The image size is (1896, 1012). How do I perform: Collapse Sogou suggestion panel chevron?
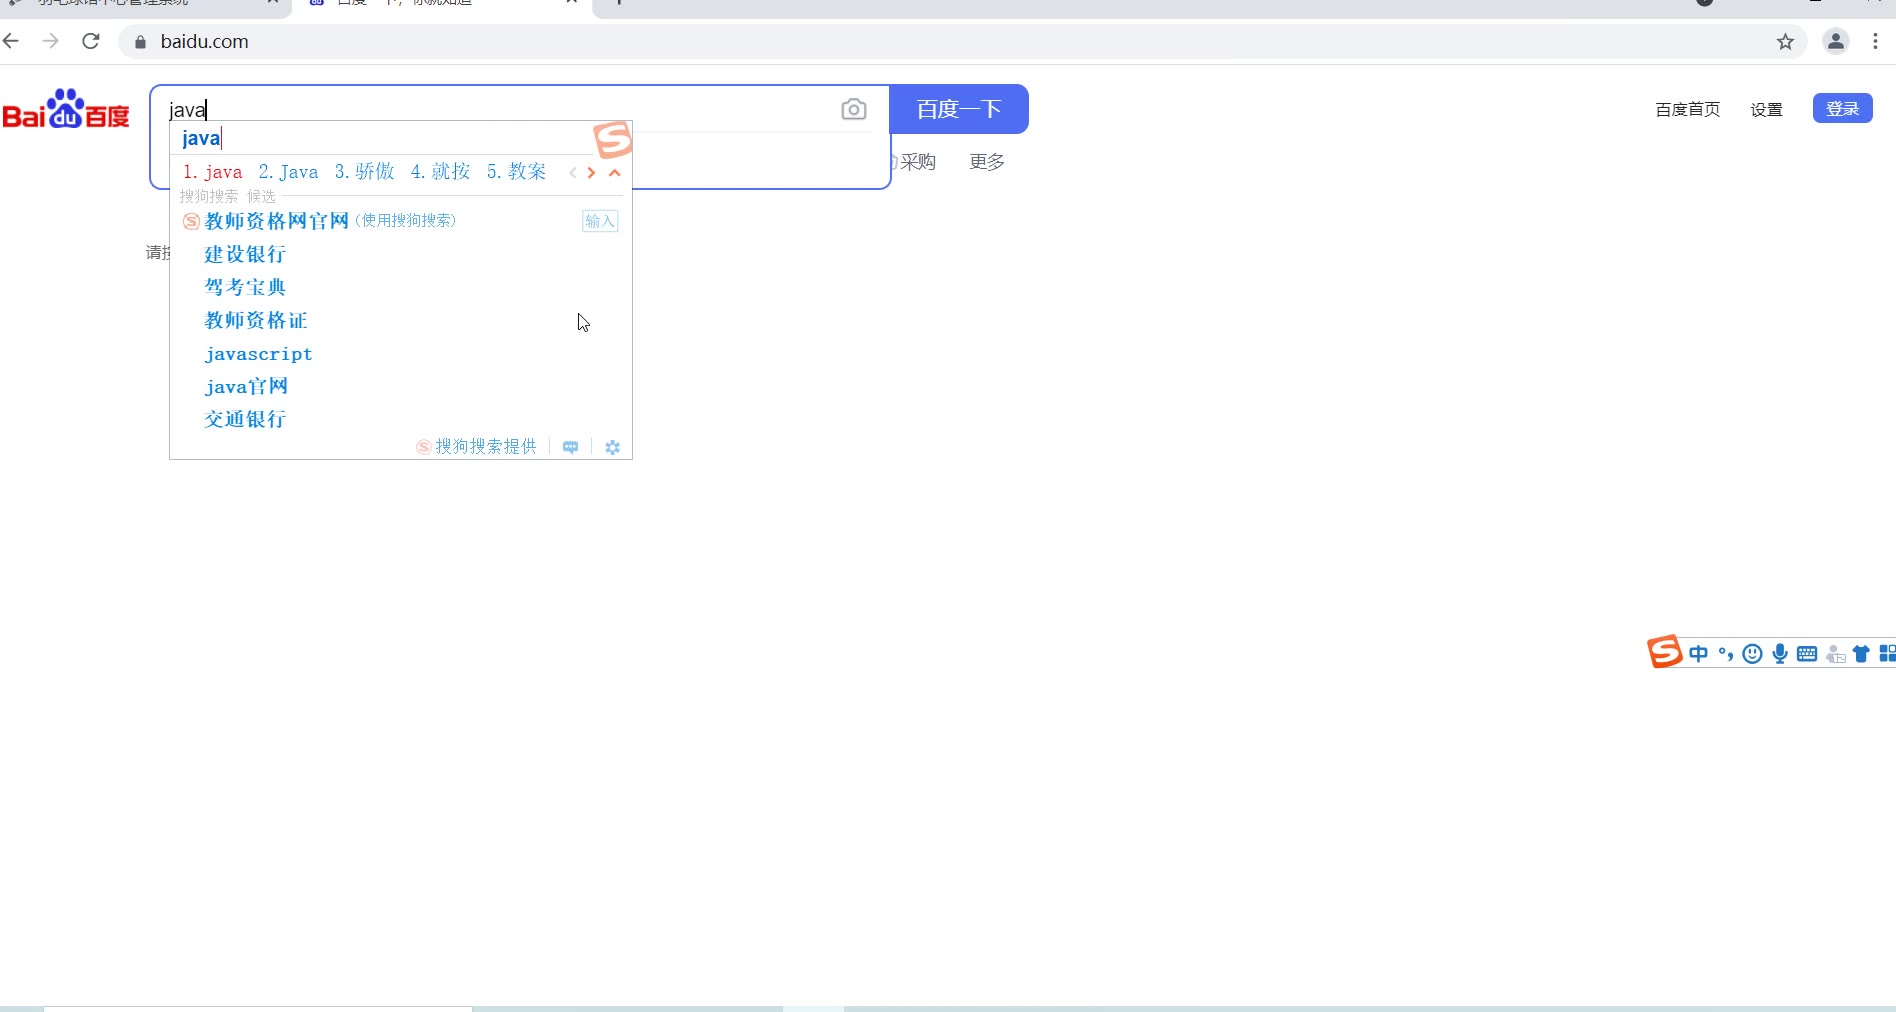615,173
